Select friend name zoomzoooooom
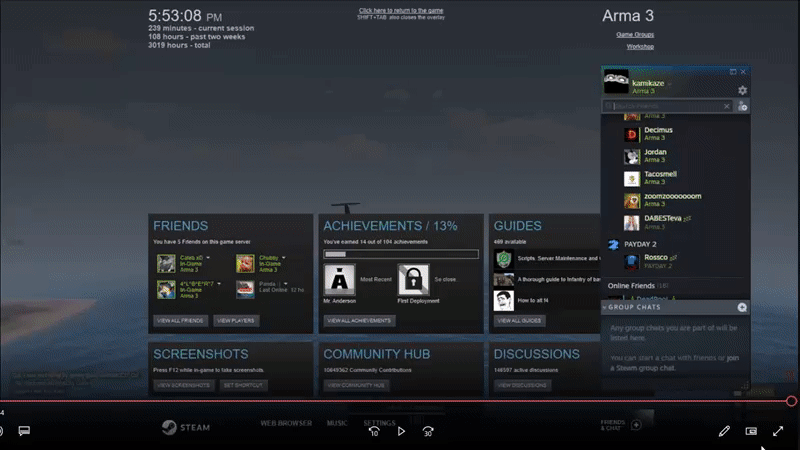The width and height of the screenshot is (800, 450). click(x=672, y=196)
